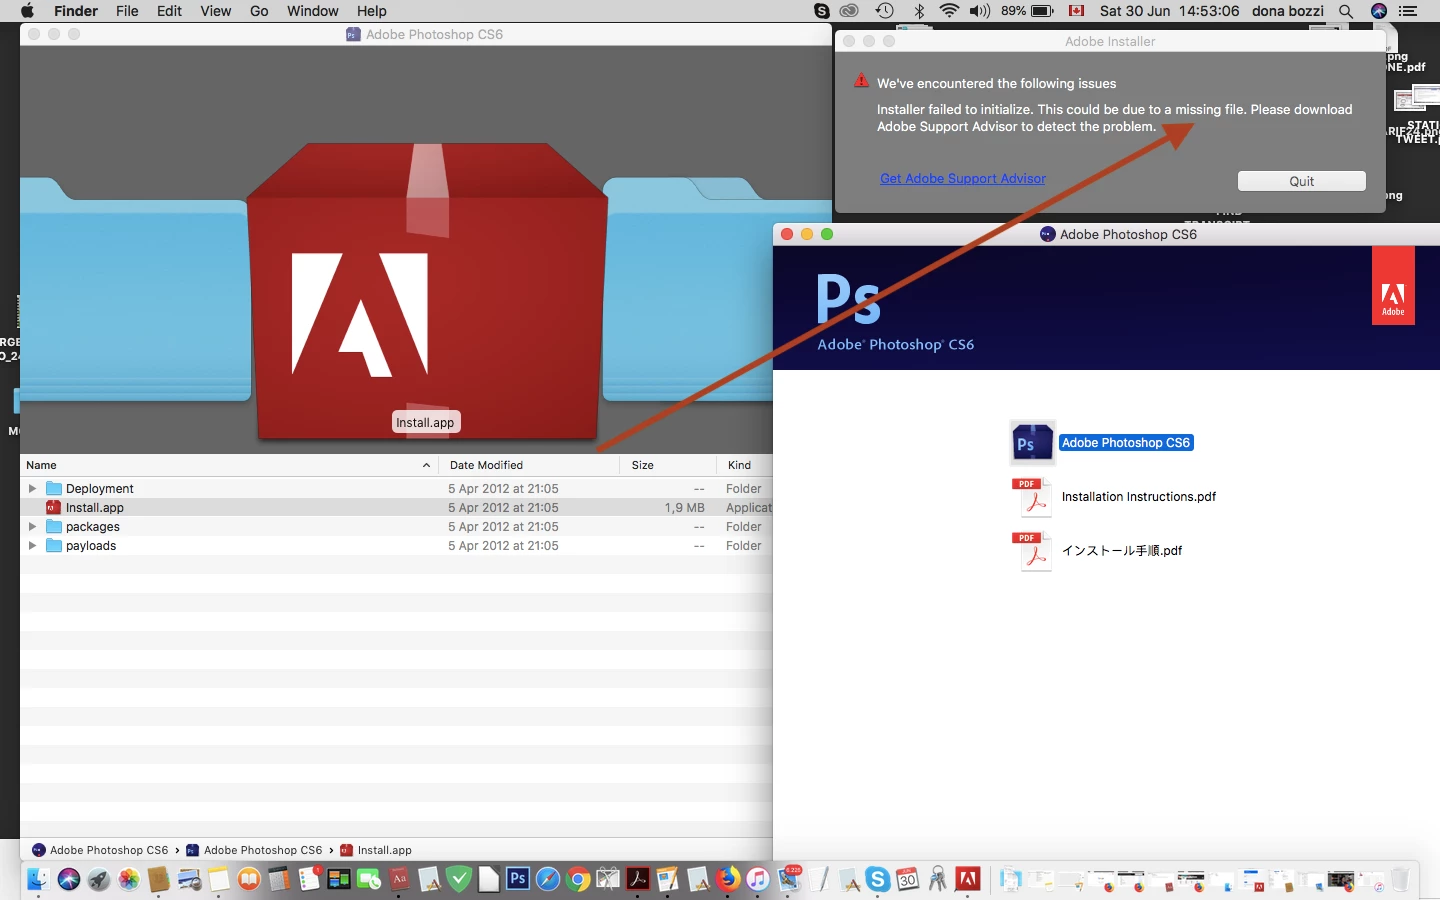Expand the Deployment folder
The height and width of the screenshot is (900, 1440).
point(33,489)
